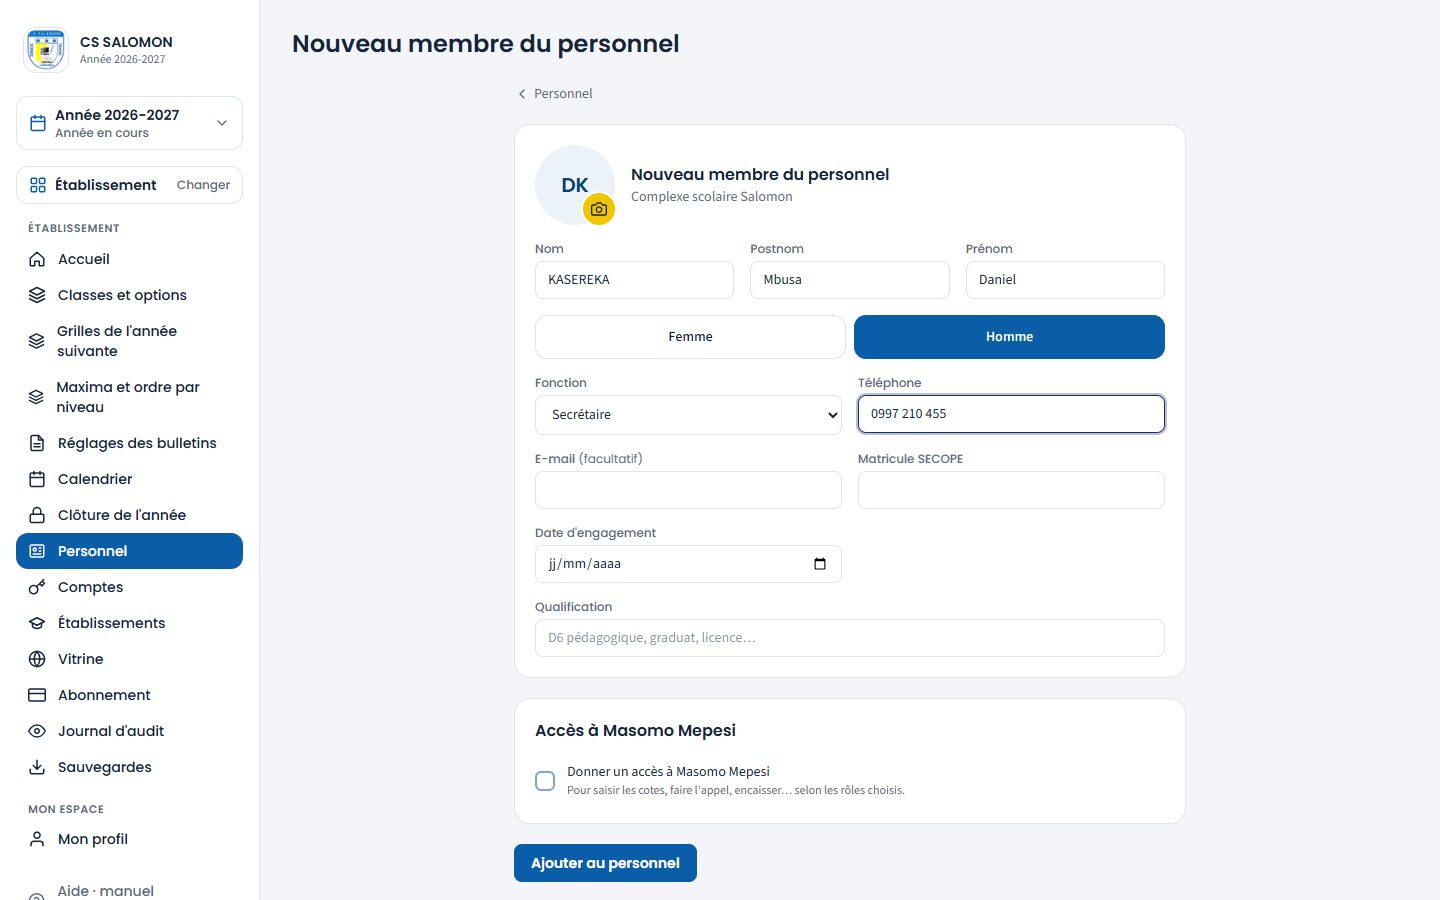Click the Calendrier icon in sidebar
The height and width of the screenshot is (900, 1440).
37,479
